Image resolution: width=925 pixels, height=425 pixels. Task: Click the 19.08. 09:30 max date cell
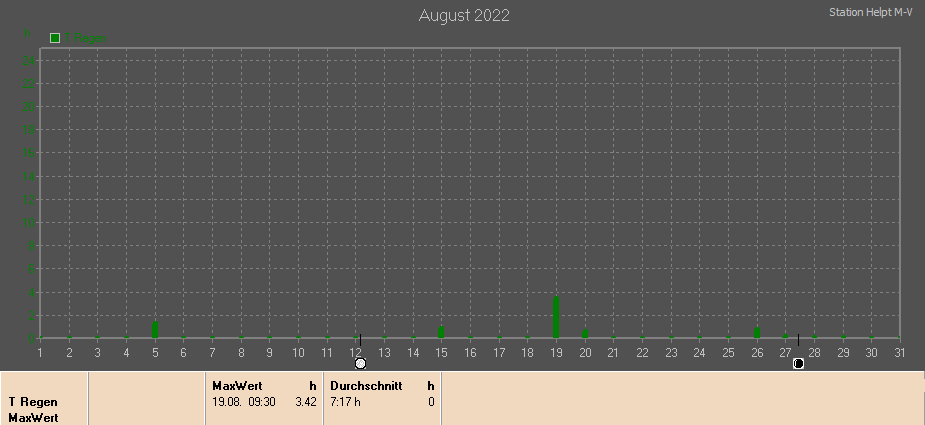pyautogui.click(x=244, y=402)
